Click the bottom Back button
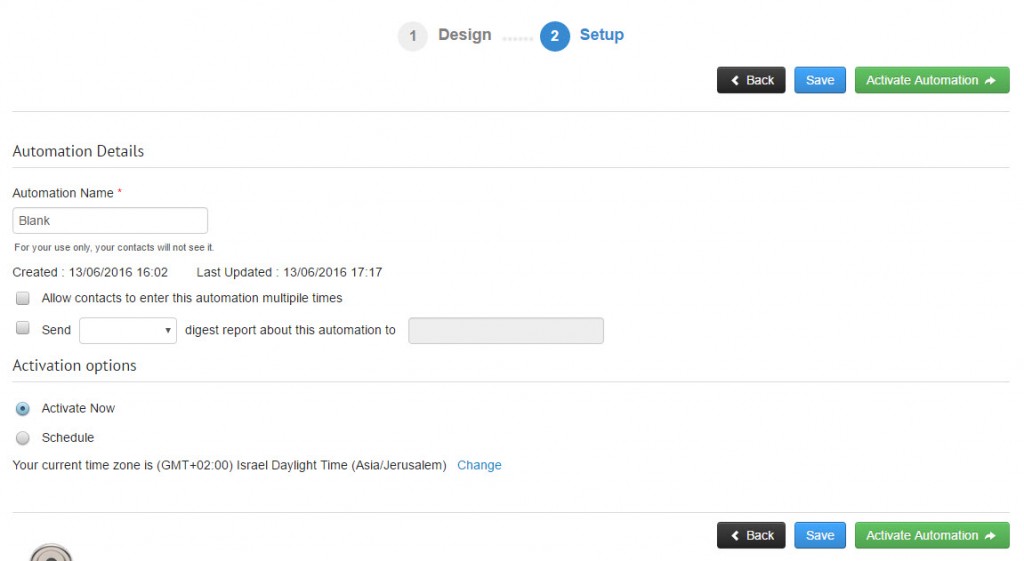 [751, 536]
